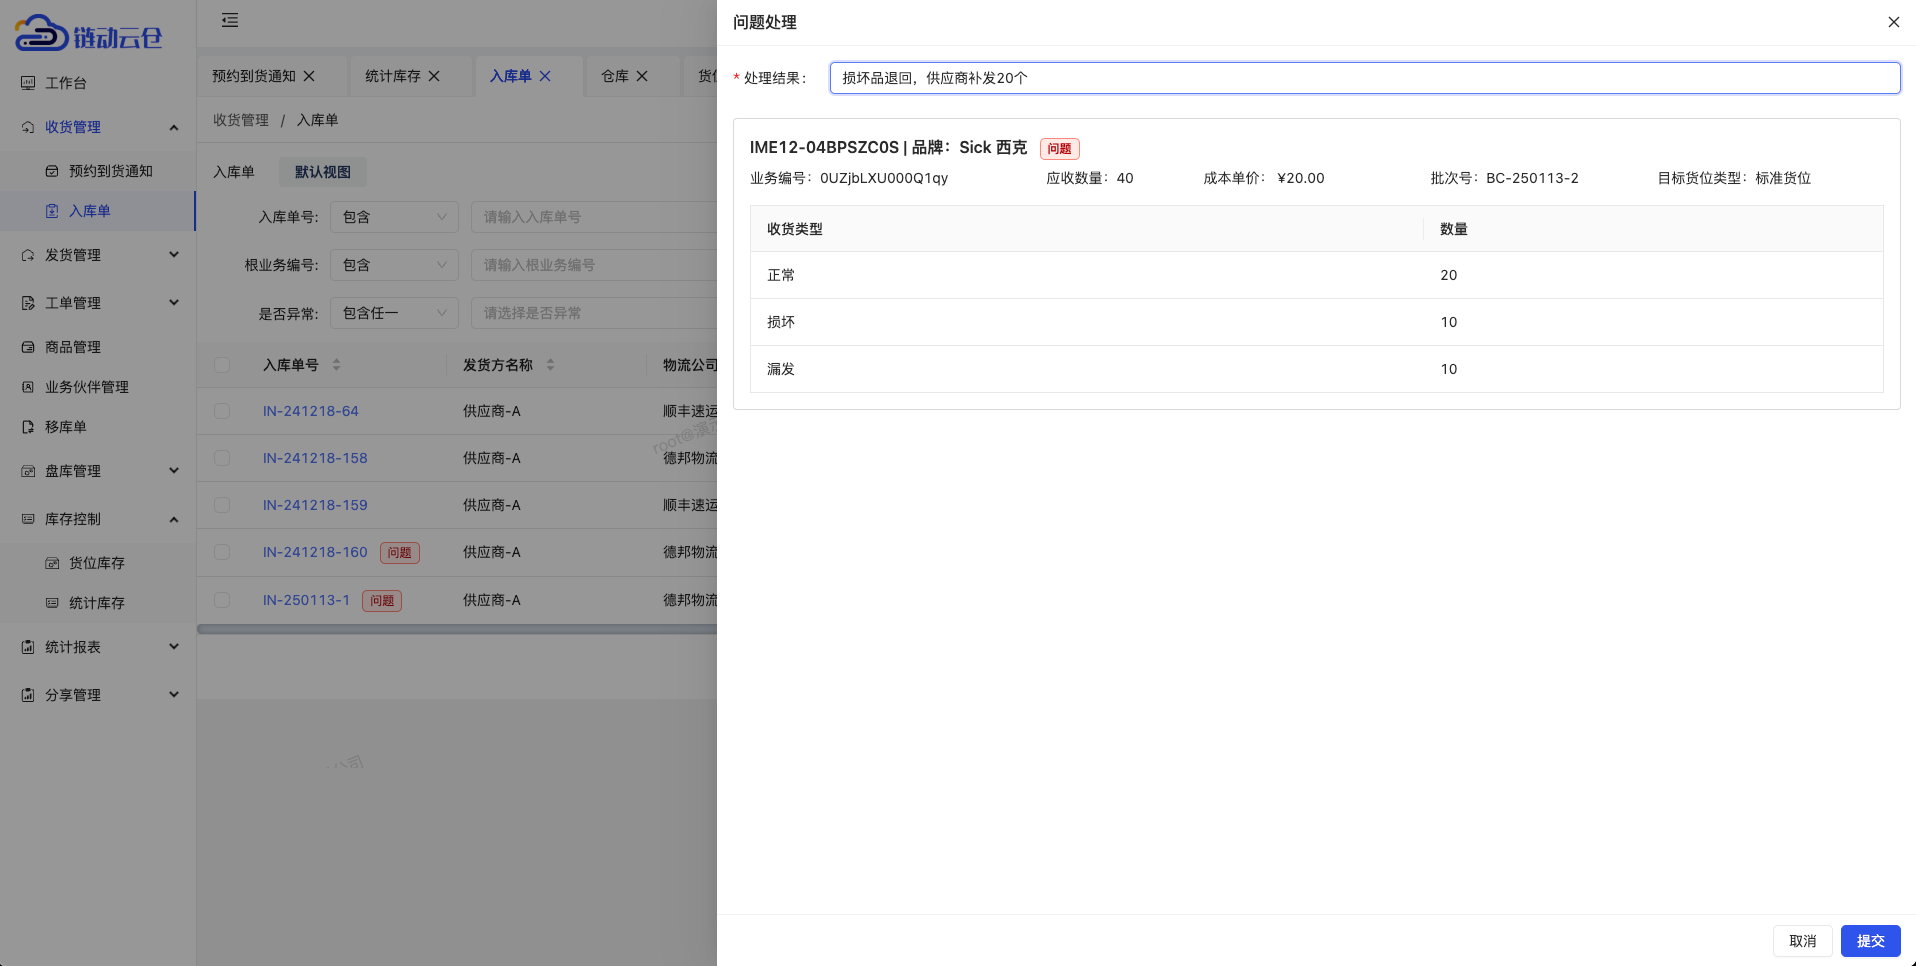Submit with the 提交 button
The image size is (1916, 966).
coord(1870,941)
